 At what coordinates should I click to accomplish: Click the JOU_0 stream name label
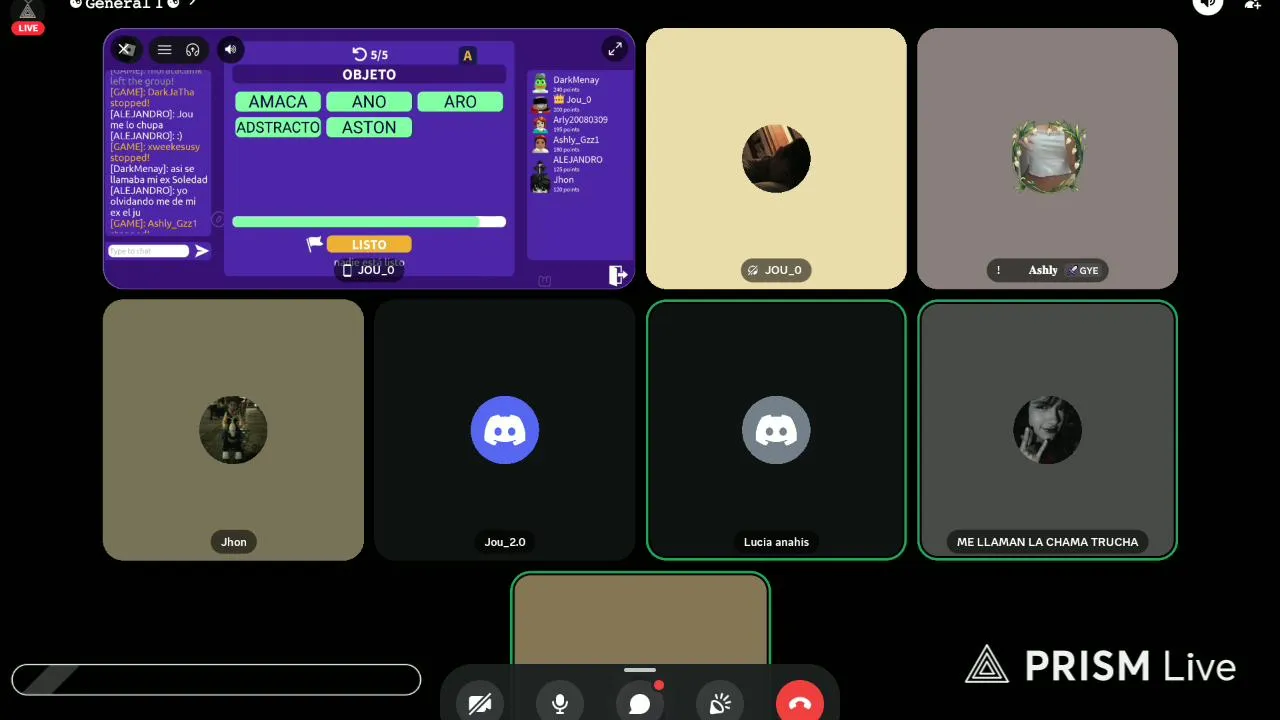coord(369,270)
